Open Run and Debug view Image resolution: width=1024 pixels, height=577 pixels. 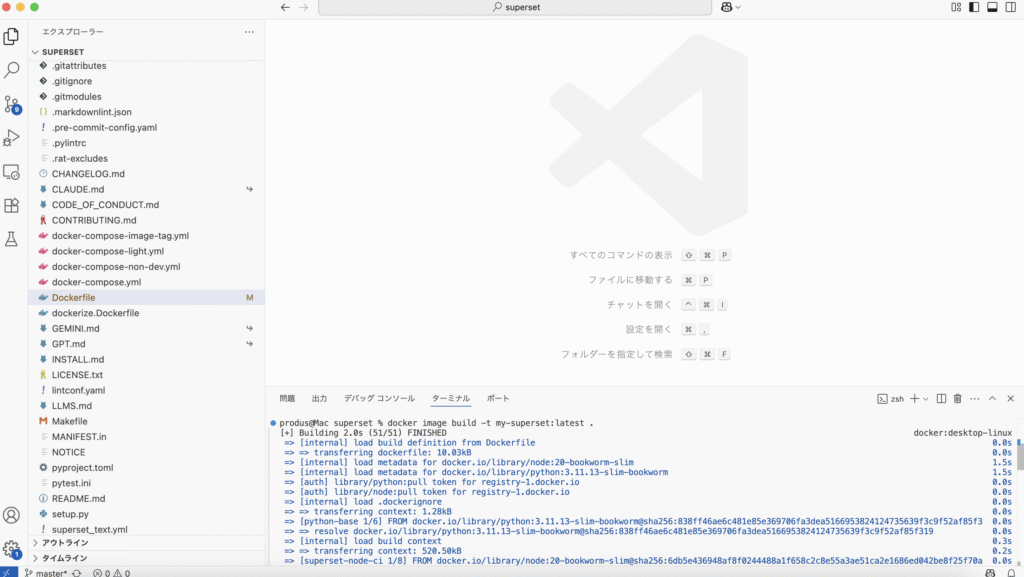tap(12, 138)
